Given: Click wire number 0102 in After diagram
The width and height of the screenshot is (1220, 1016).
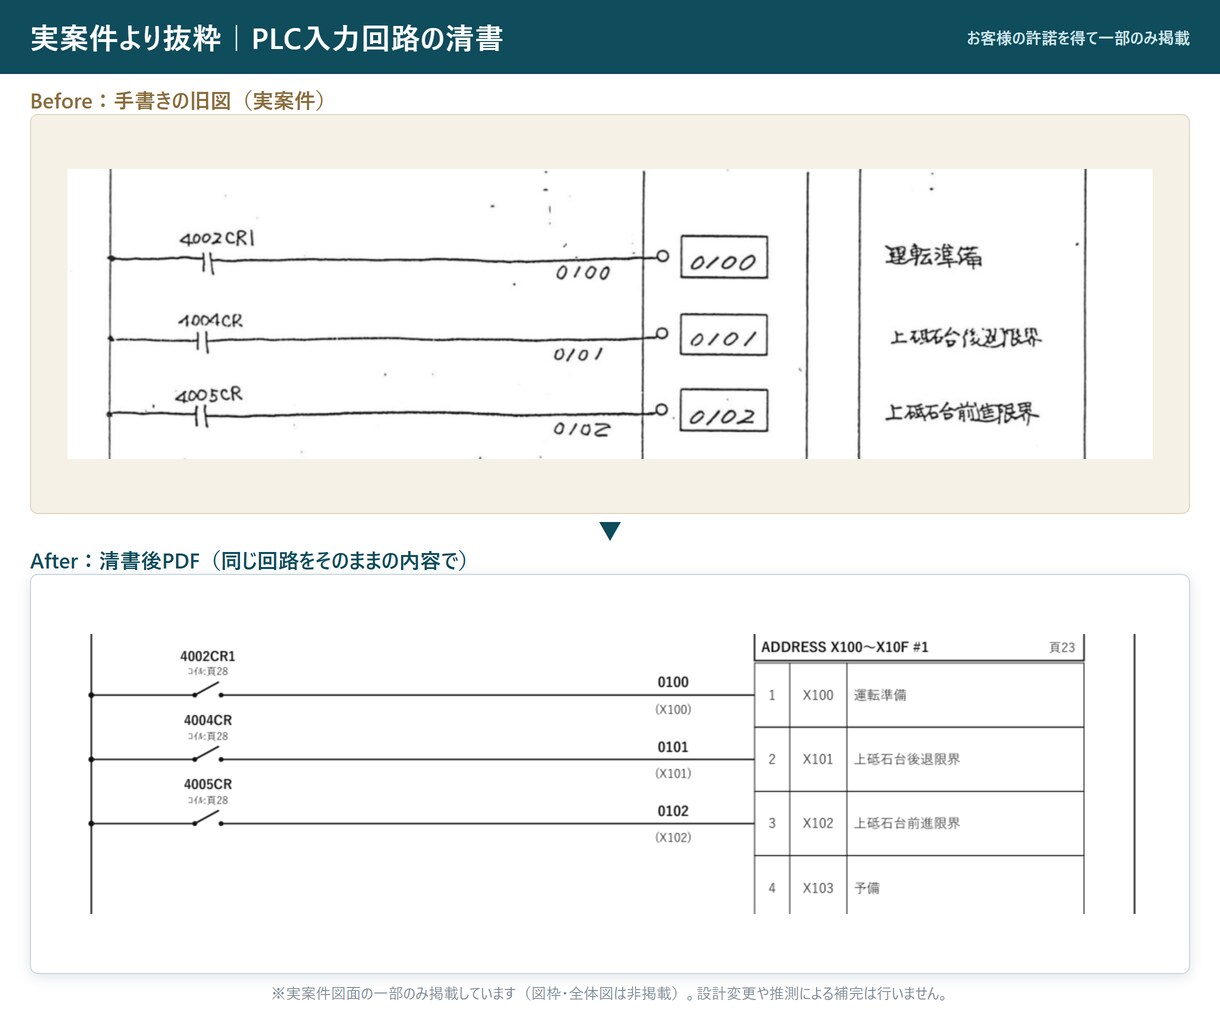Looking at the screenshot, I should (673, 810).
